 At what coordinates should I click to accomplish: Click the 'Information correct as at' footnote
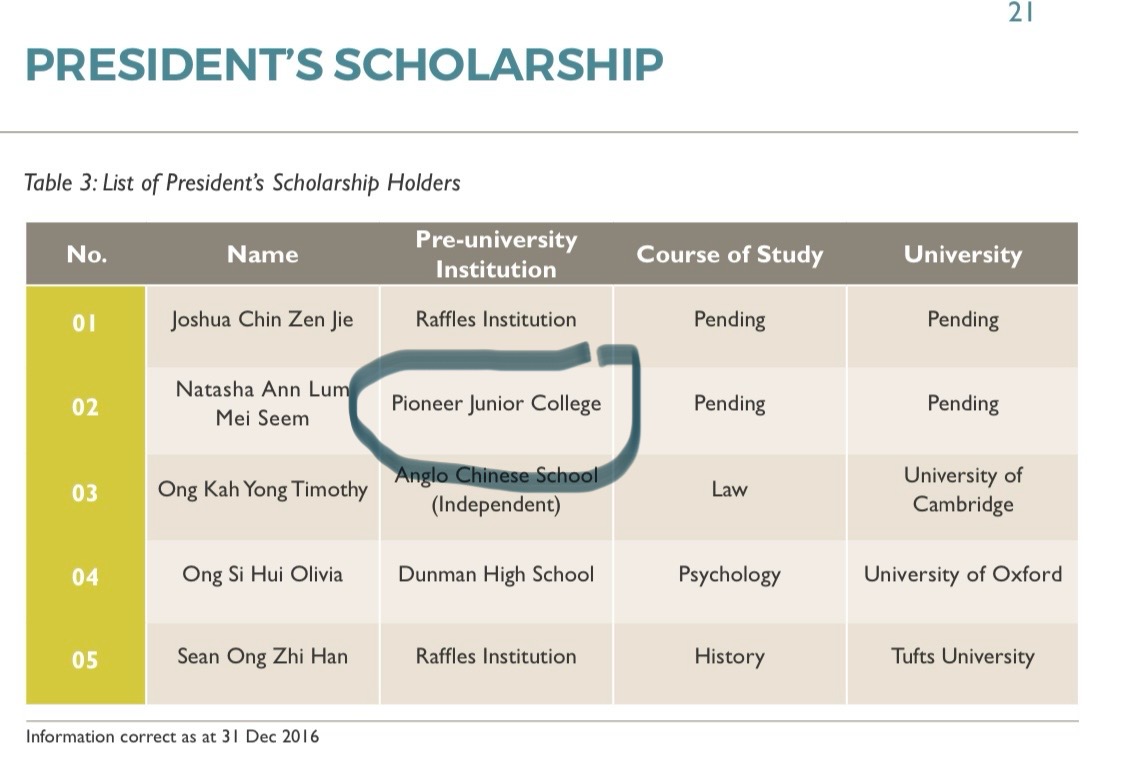click(x=173, y=737)
